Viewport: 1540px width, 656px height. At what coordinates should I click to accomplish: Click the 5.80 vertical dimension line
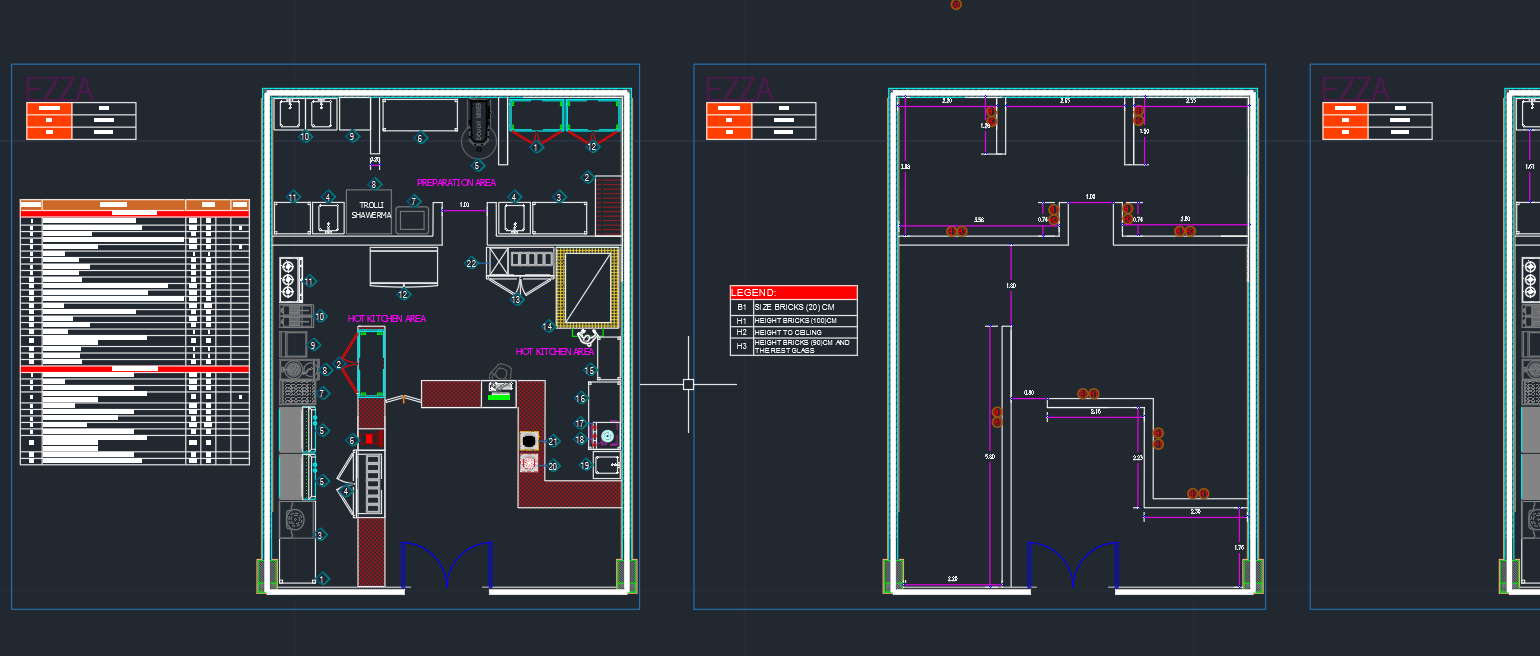(990, 456)
